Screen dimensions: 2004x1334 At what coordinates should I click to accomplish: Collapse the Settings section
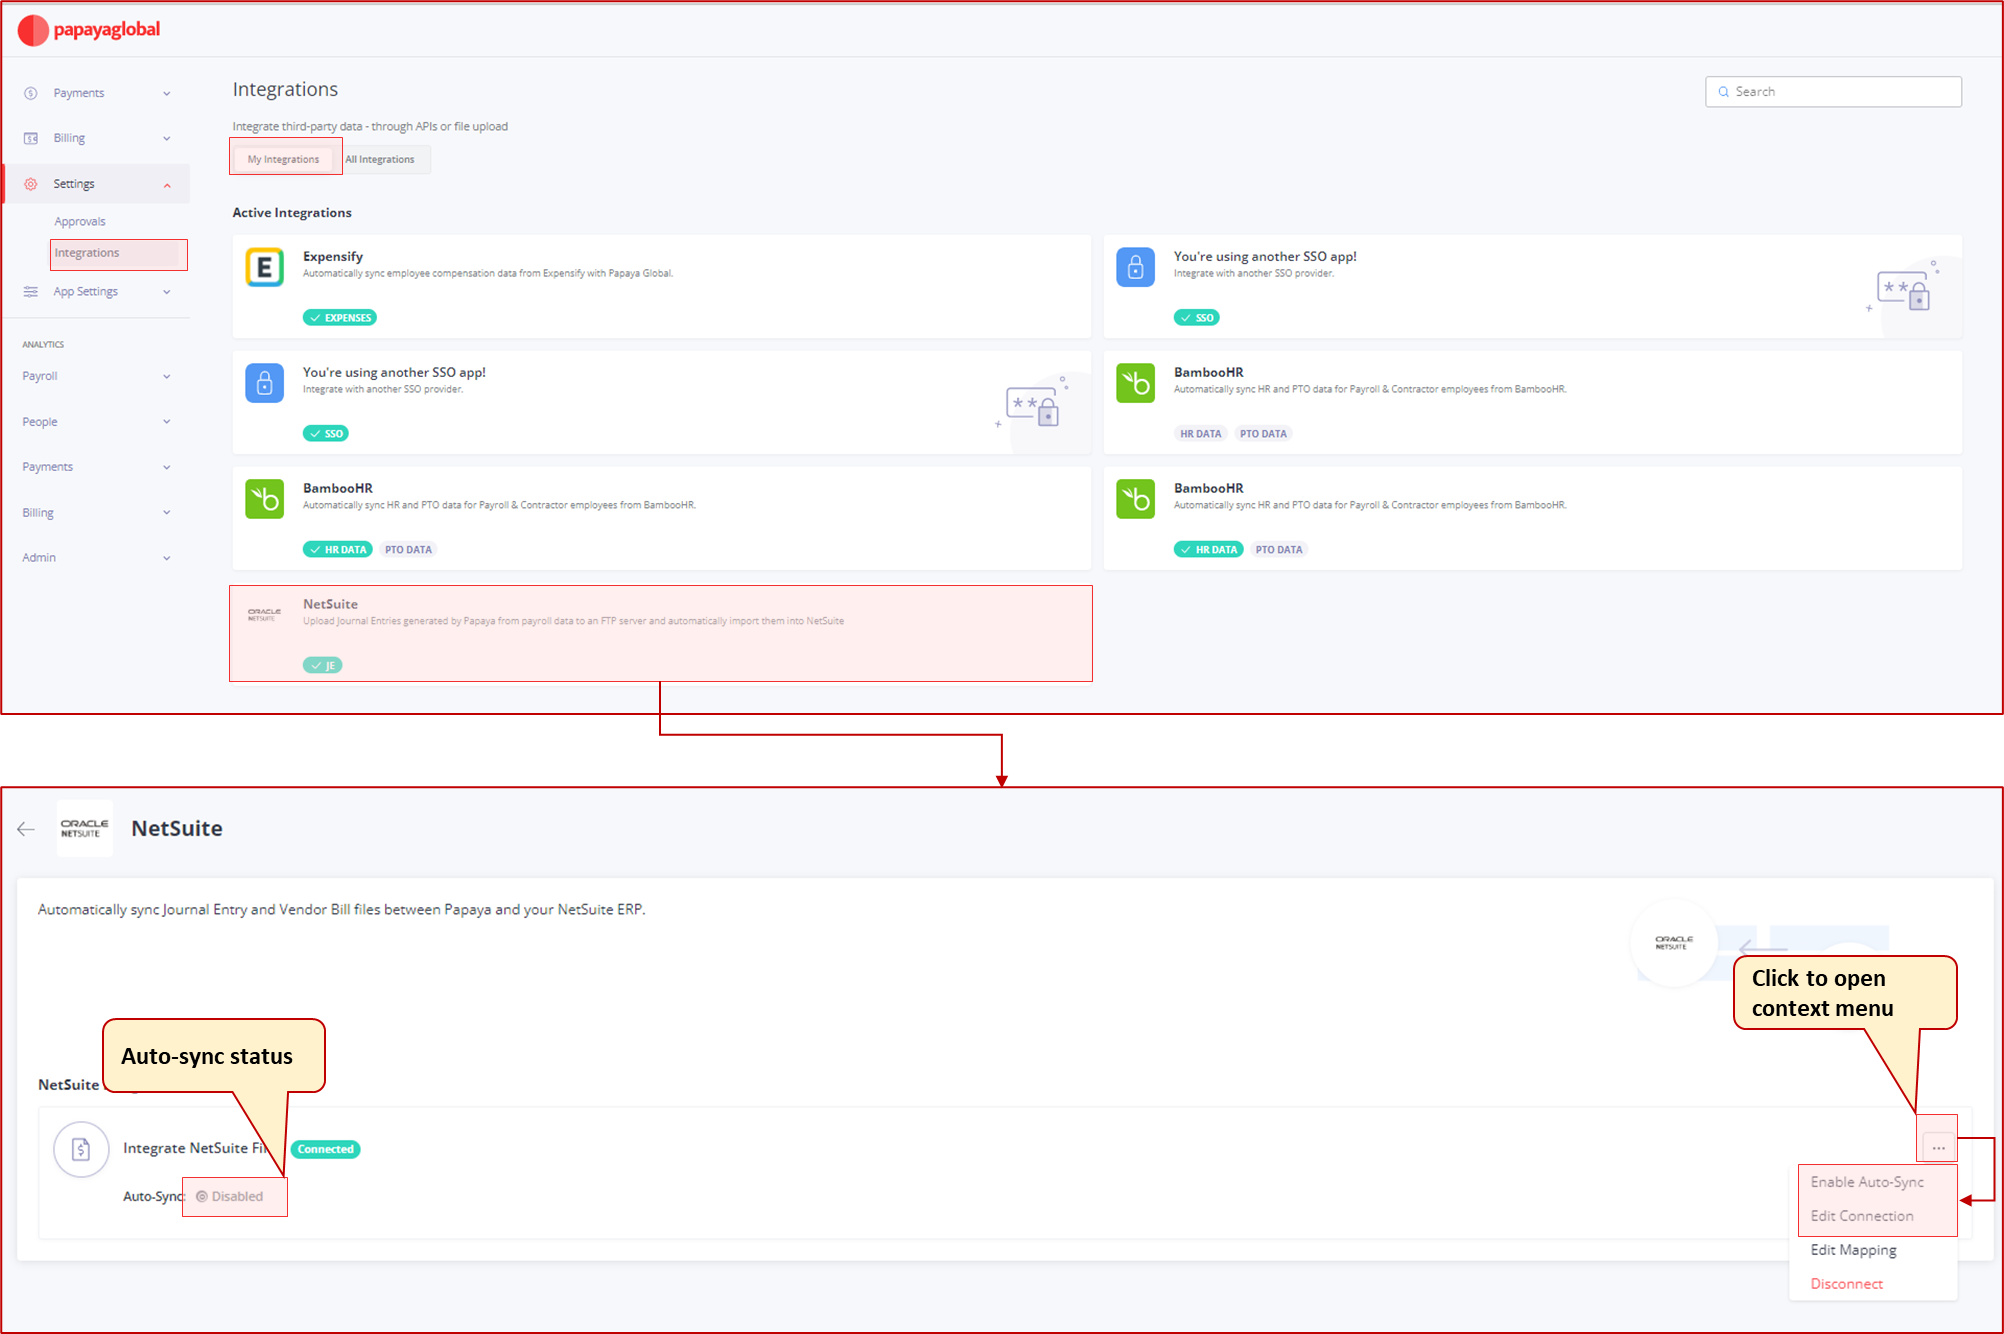tap(166, 183)
